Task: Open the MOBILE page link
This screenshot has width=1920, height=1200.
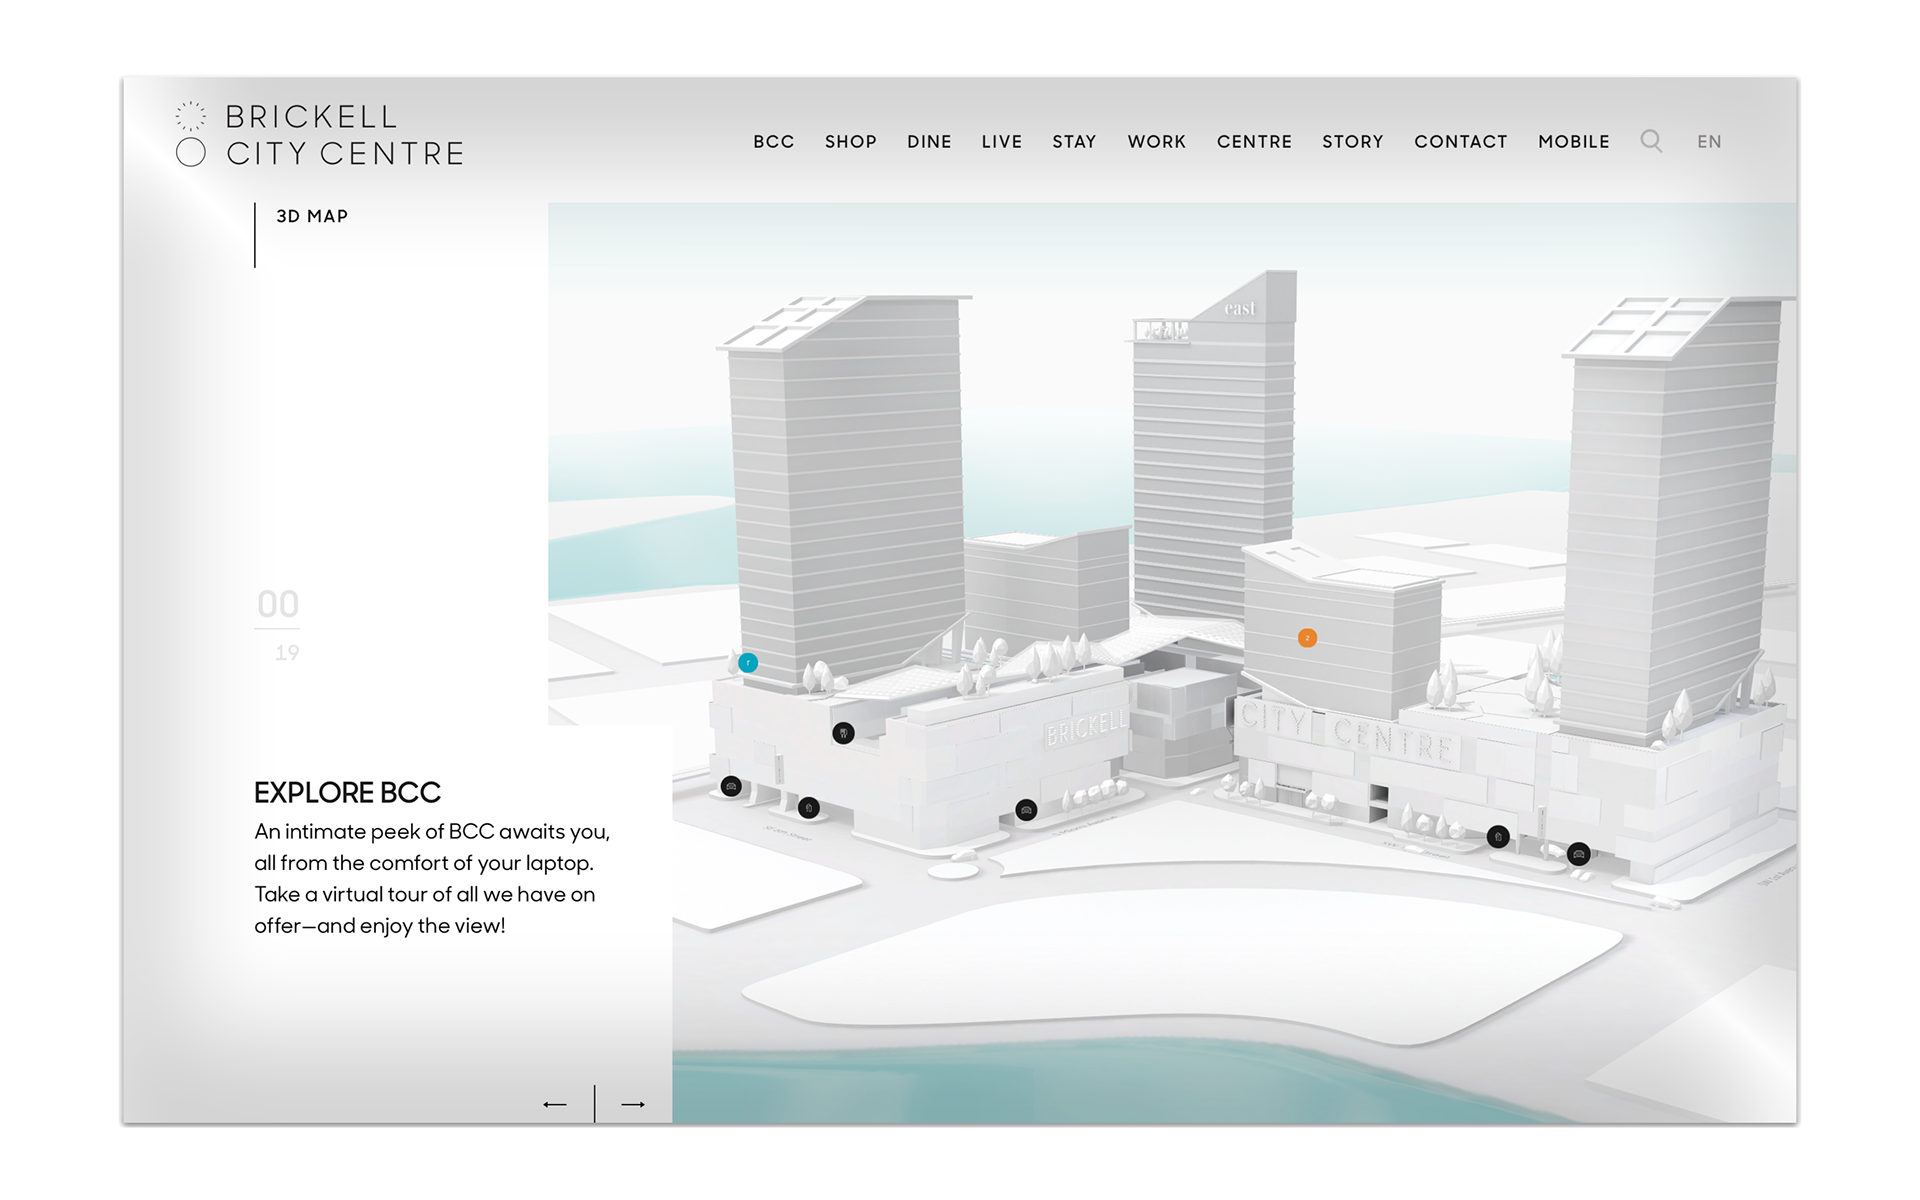Action: (1574, 142)
